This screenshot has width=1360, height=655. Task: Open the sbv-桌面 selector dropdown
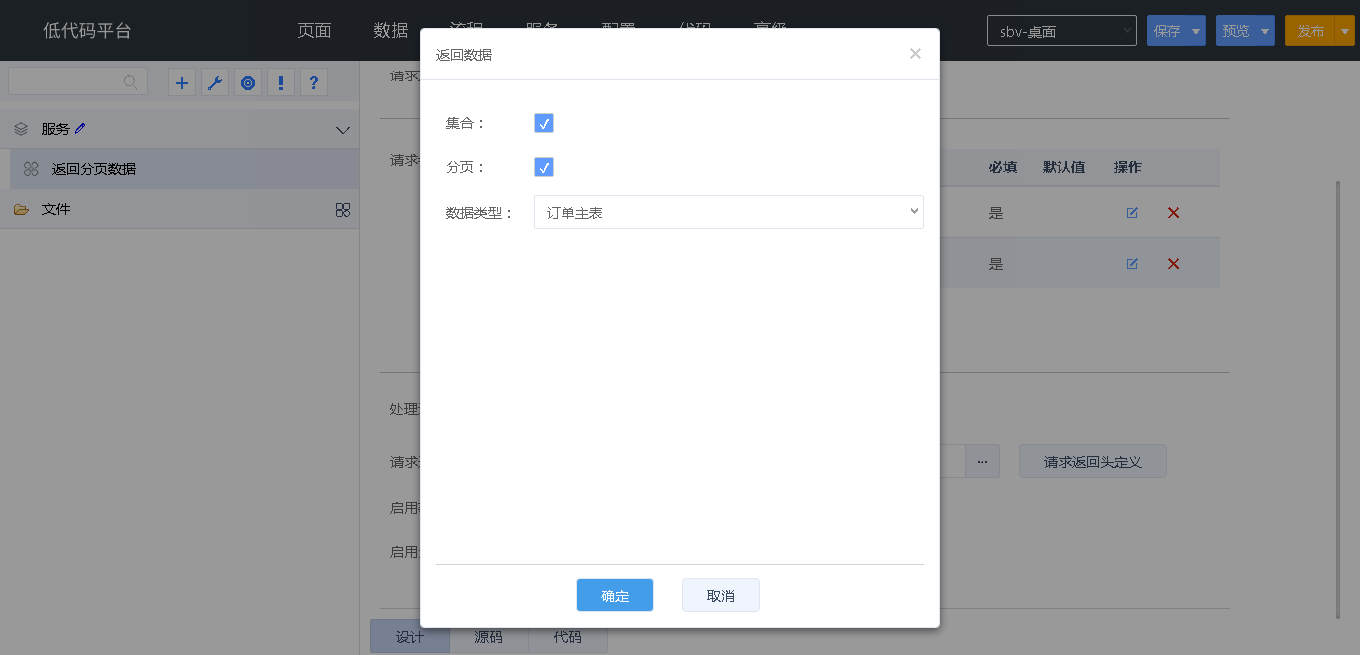coord(1061,31)
